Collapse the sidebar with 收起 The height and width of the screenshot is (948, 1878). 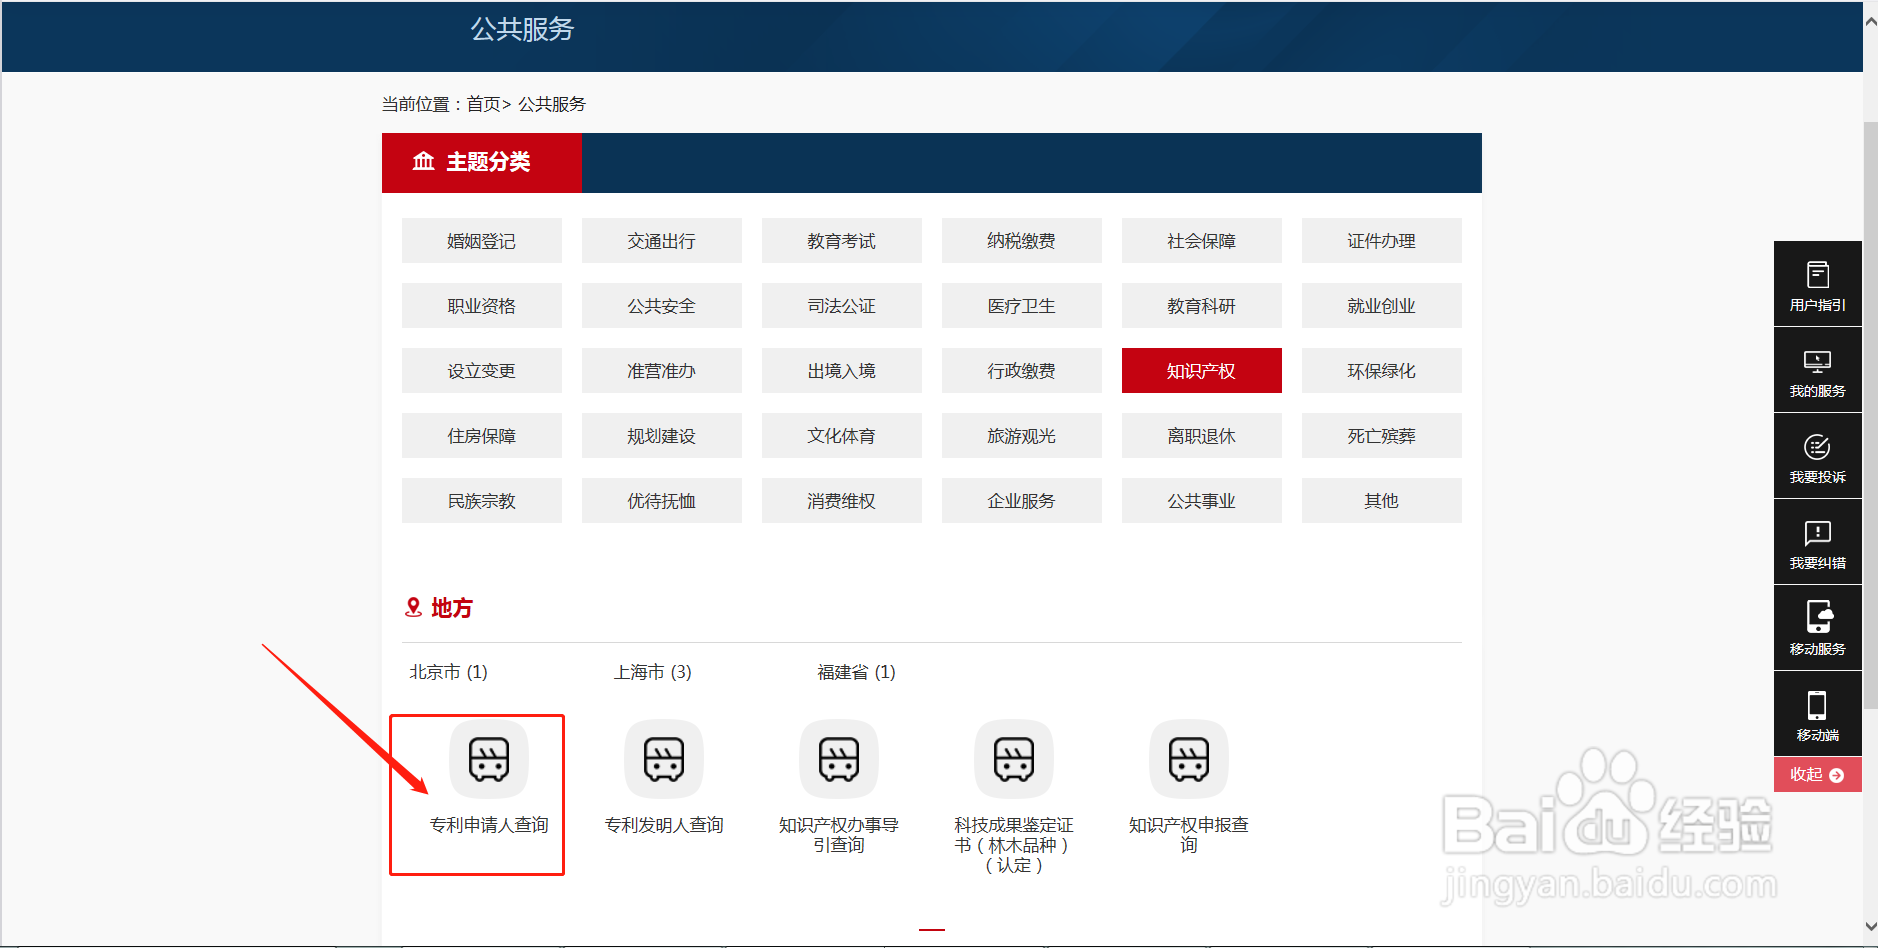tap(1817, 774)
